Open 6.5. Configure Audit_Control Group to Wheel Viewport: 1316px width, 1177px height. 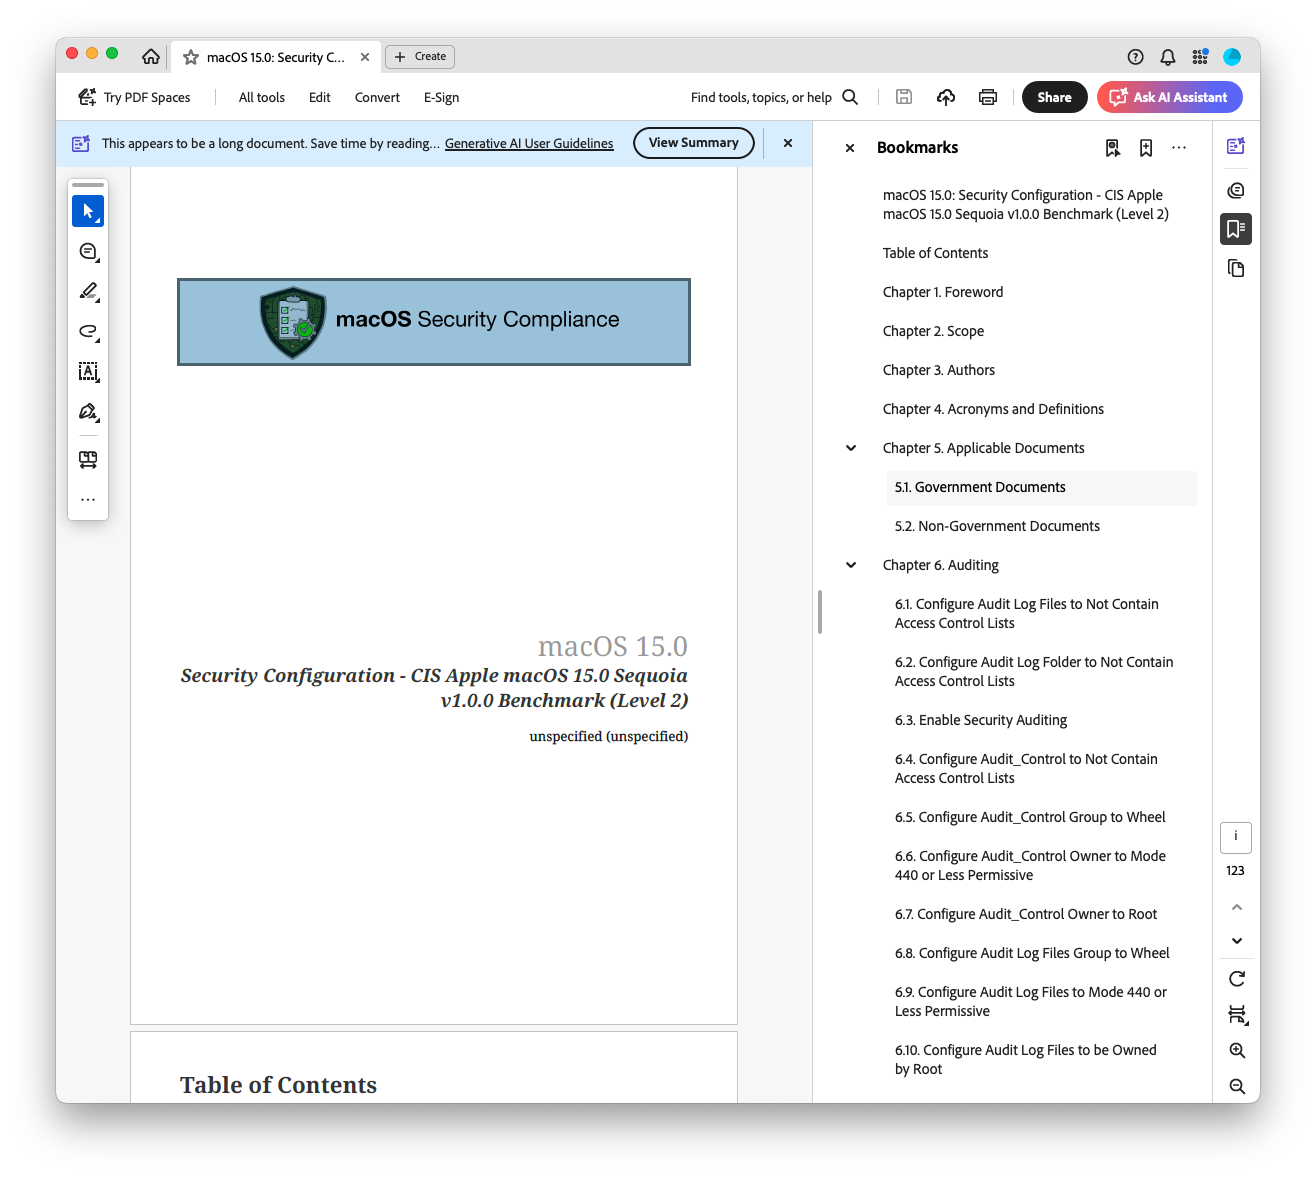coord(1030,817)
